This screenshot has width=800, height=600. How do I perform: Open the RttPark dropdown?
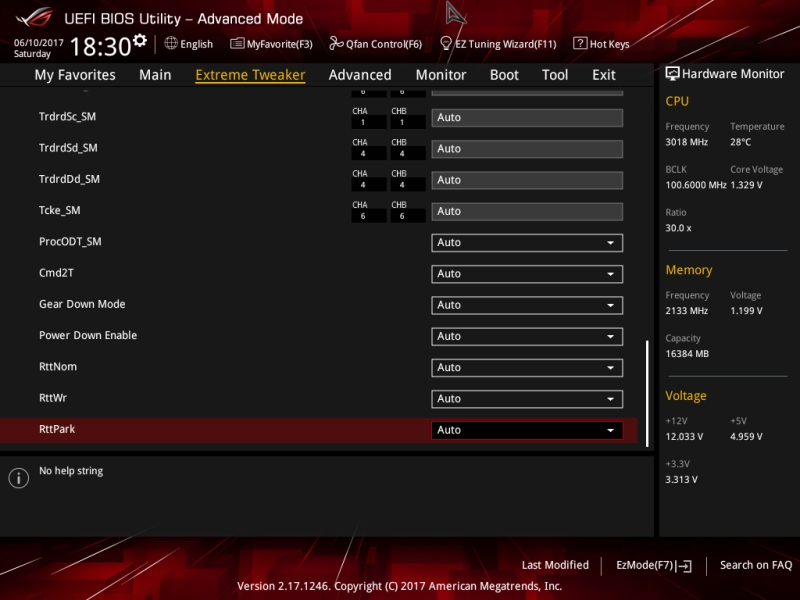pos(527,430)
